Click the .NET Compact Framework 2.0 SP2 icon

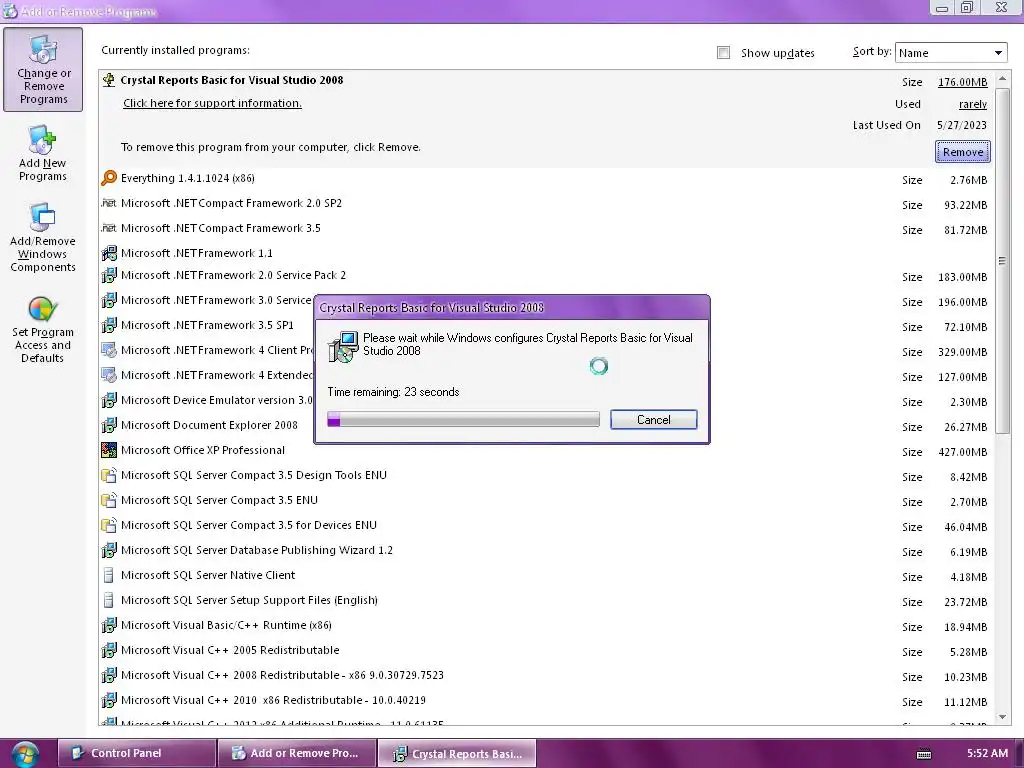pyautogui.click(x=109, y=203)
